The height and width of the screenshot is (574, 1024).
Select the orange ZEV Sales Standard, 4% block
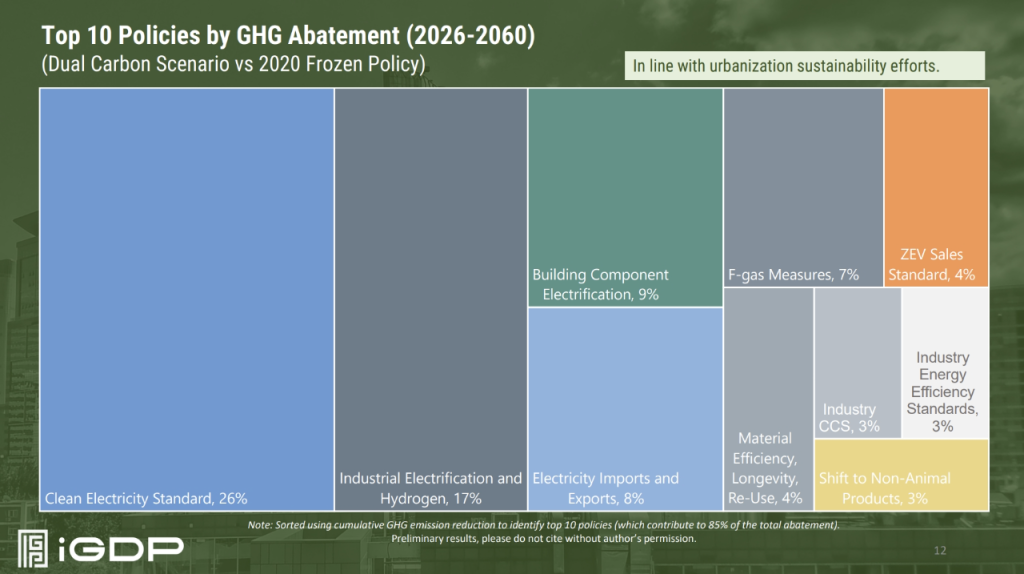936,187
